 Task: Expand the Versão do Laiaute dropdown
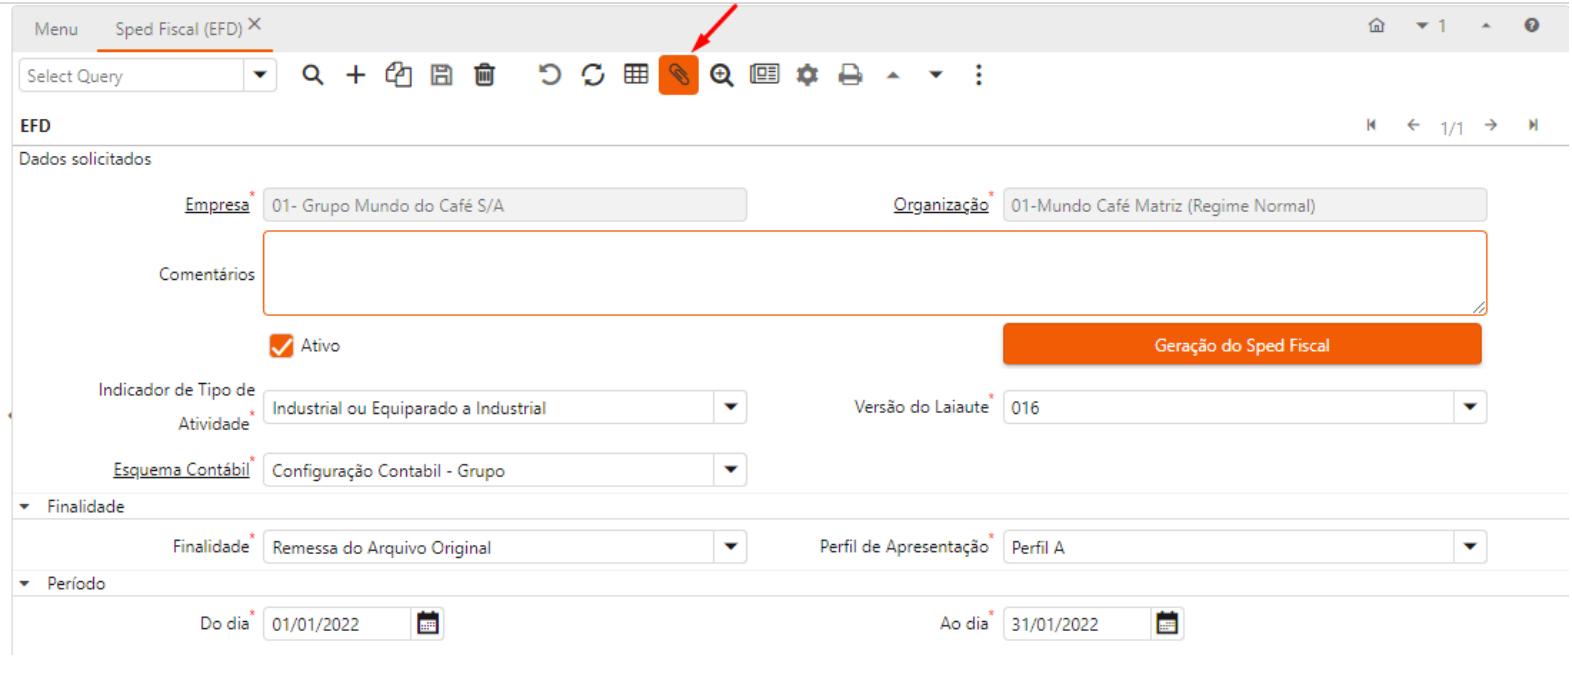pos(1469,407)
